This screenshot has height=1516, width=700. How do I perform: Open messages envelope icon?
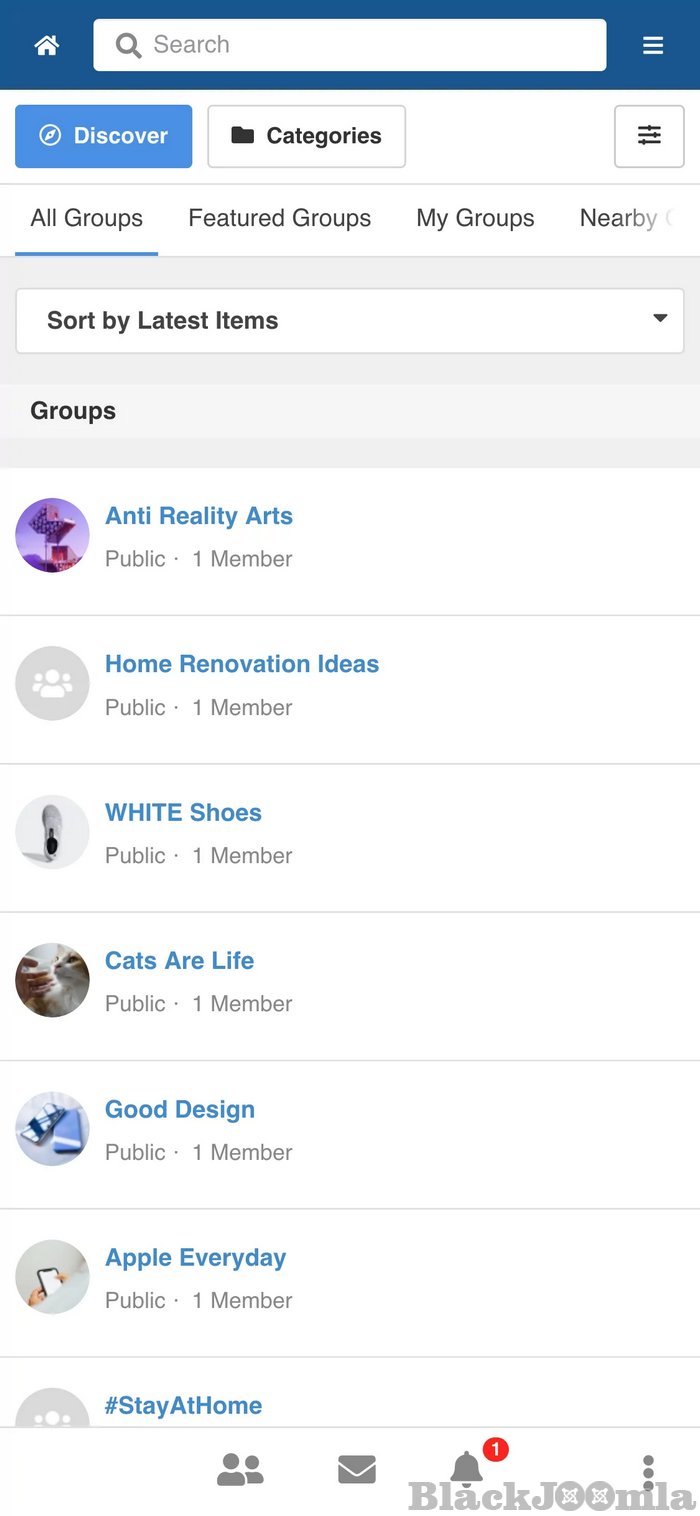click(357, 1469)
